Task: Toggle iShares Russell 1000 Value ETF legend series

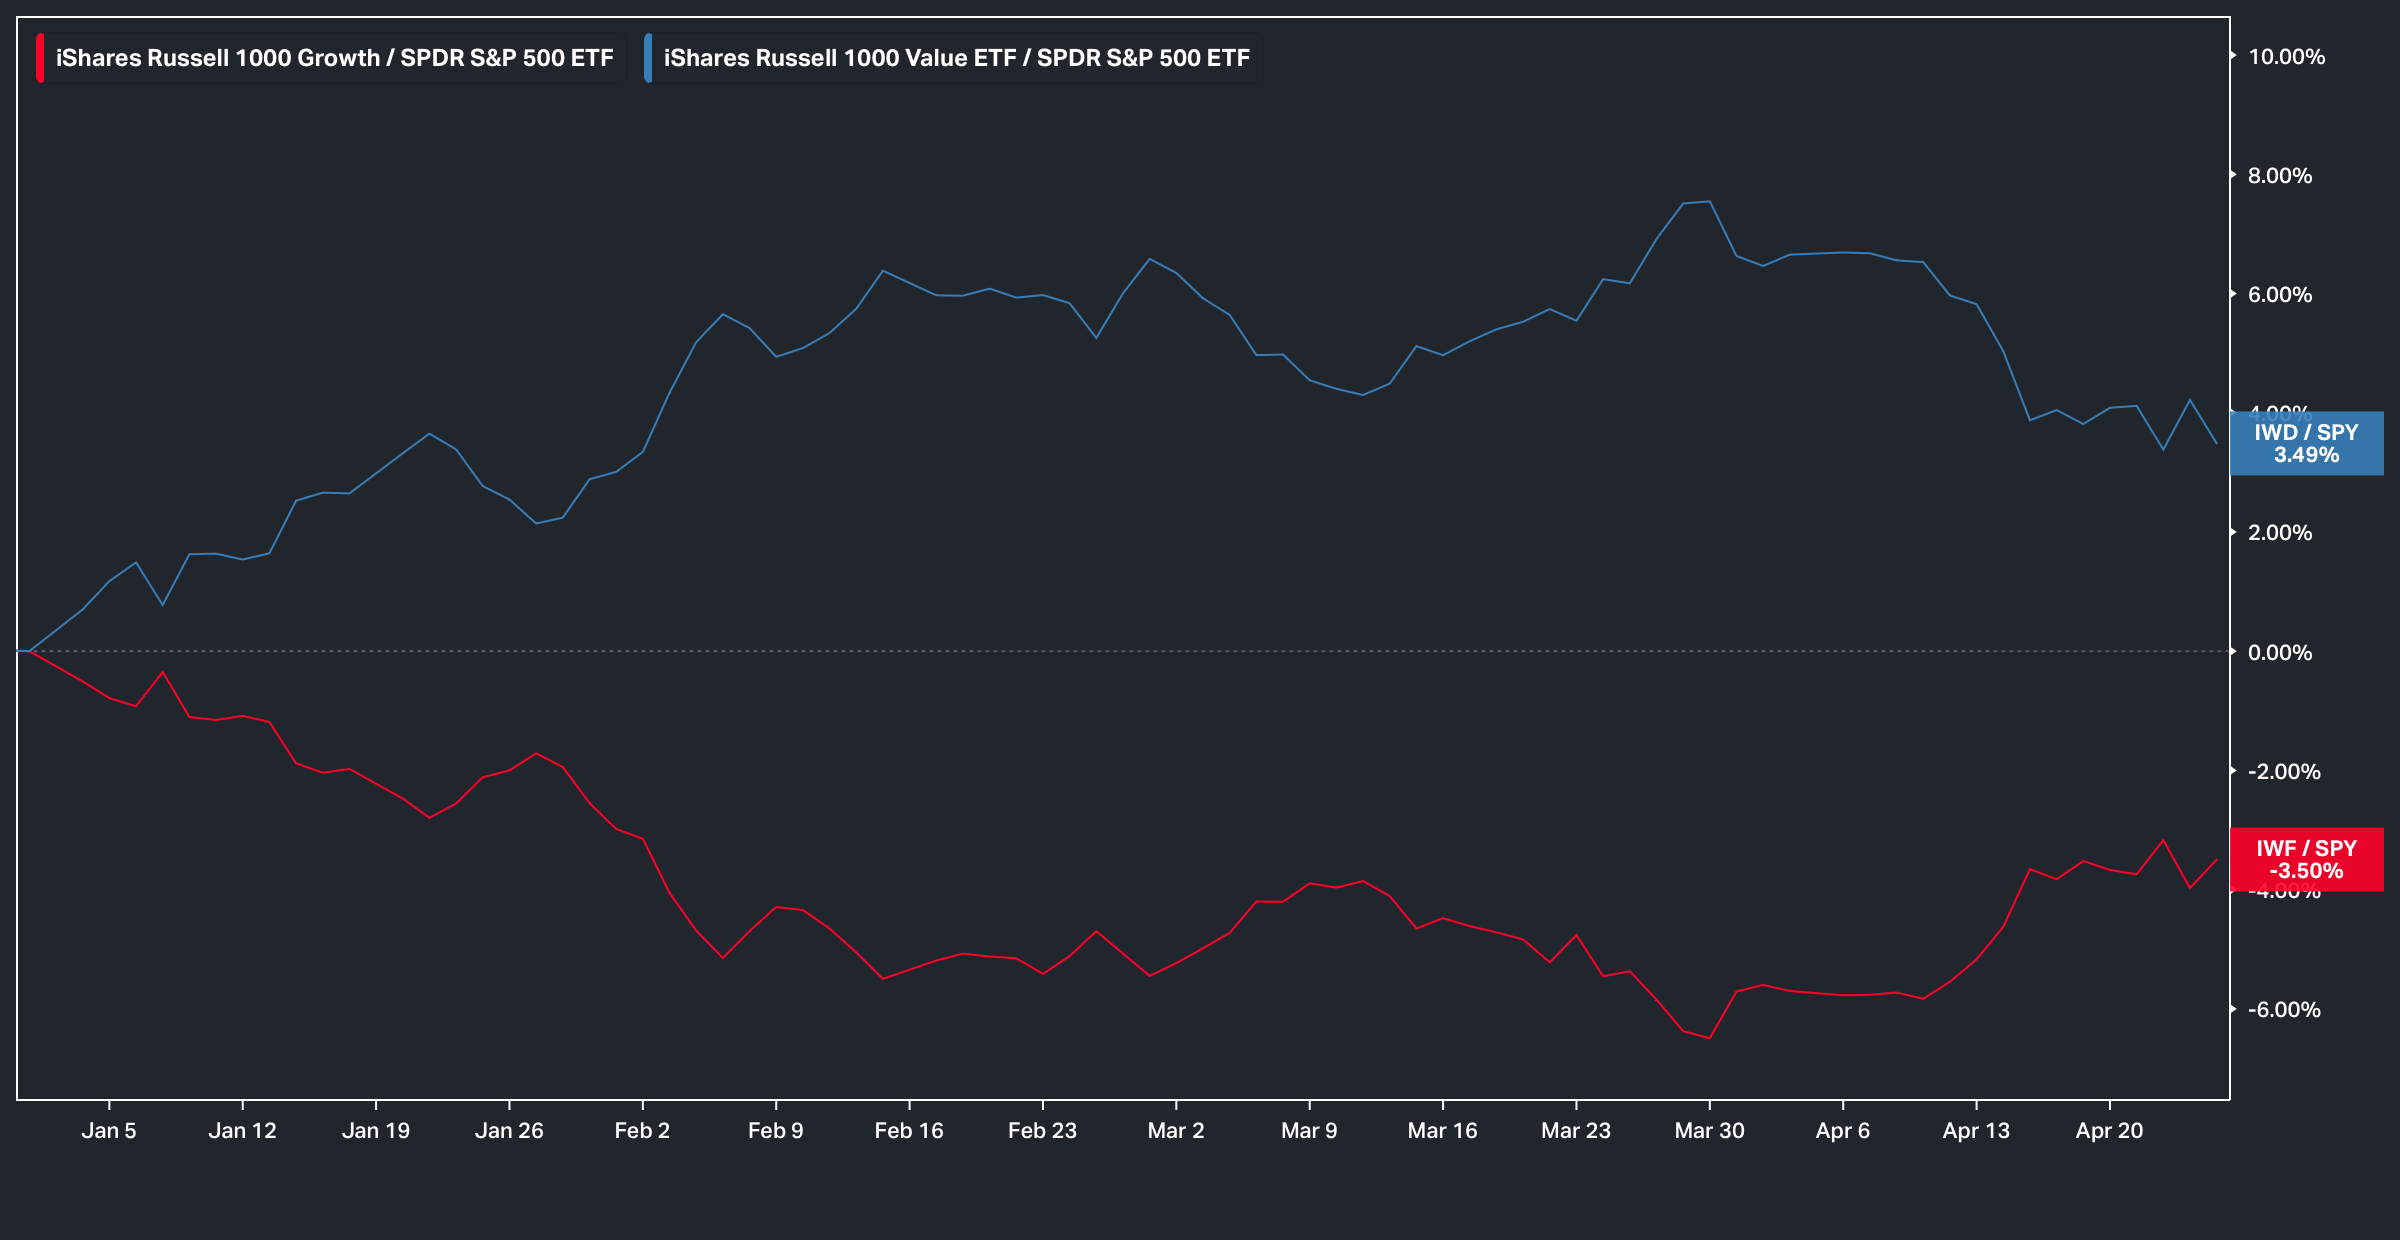Action: coord(956,58)
